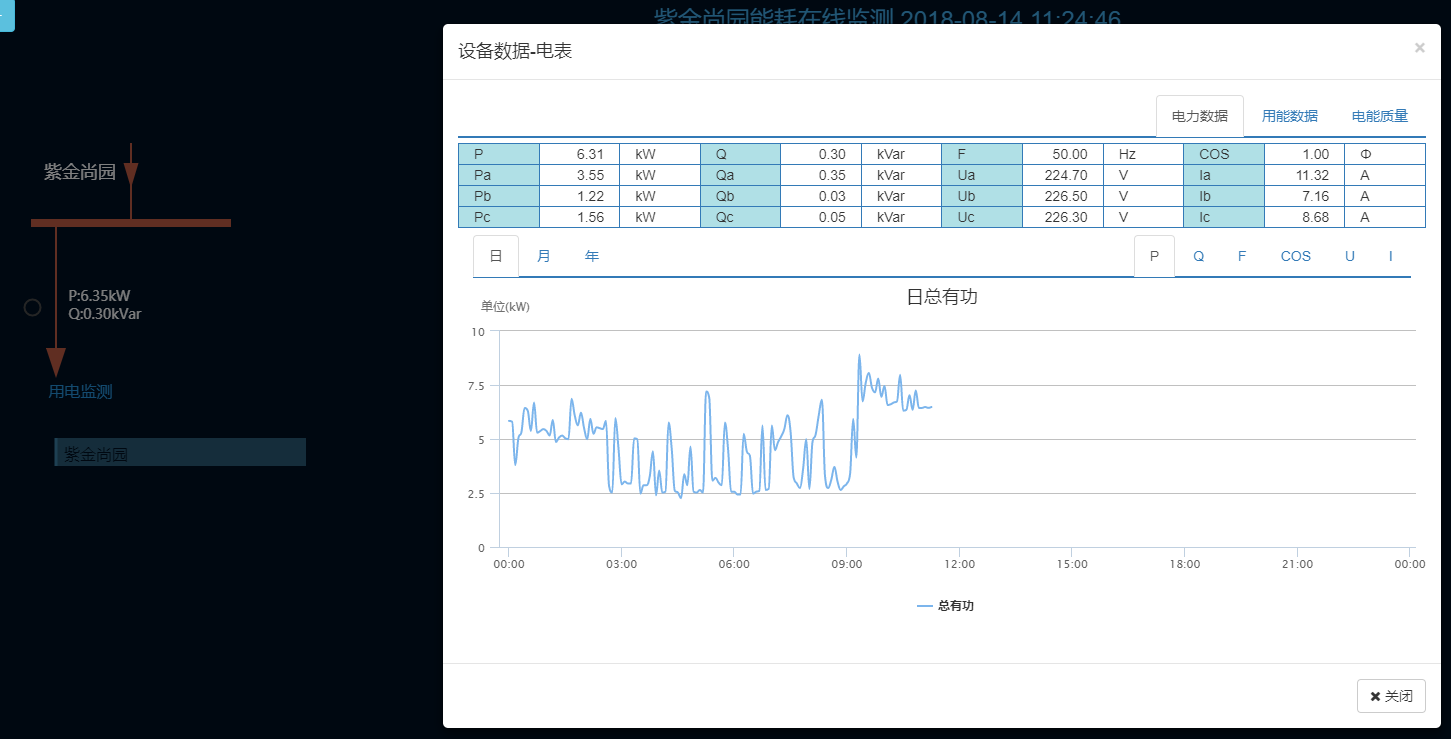Click the Qb value 0.03 cell
The height and width of the screenshot is (739, 1451).
point(820,196)
